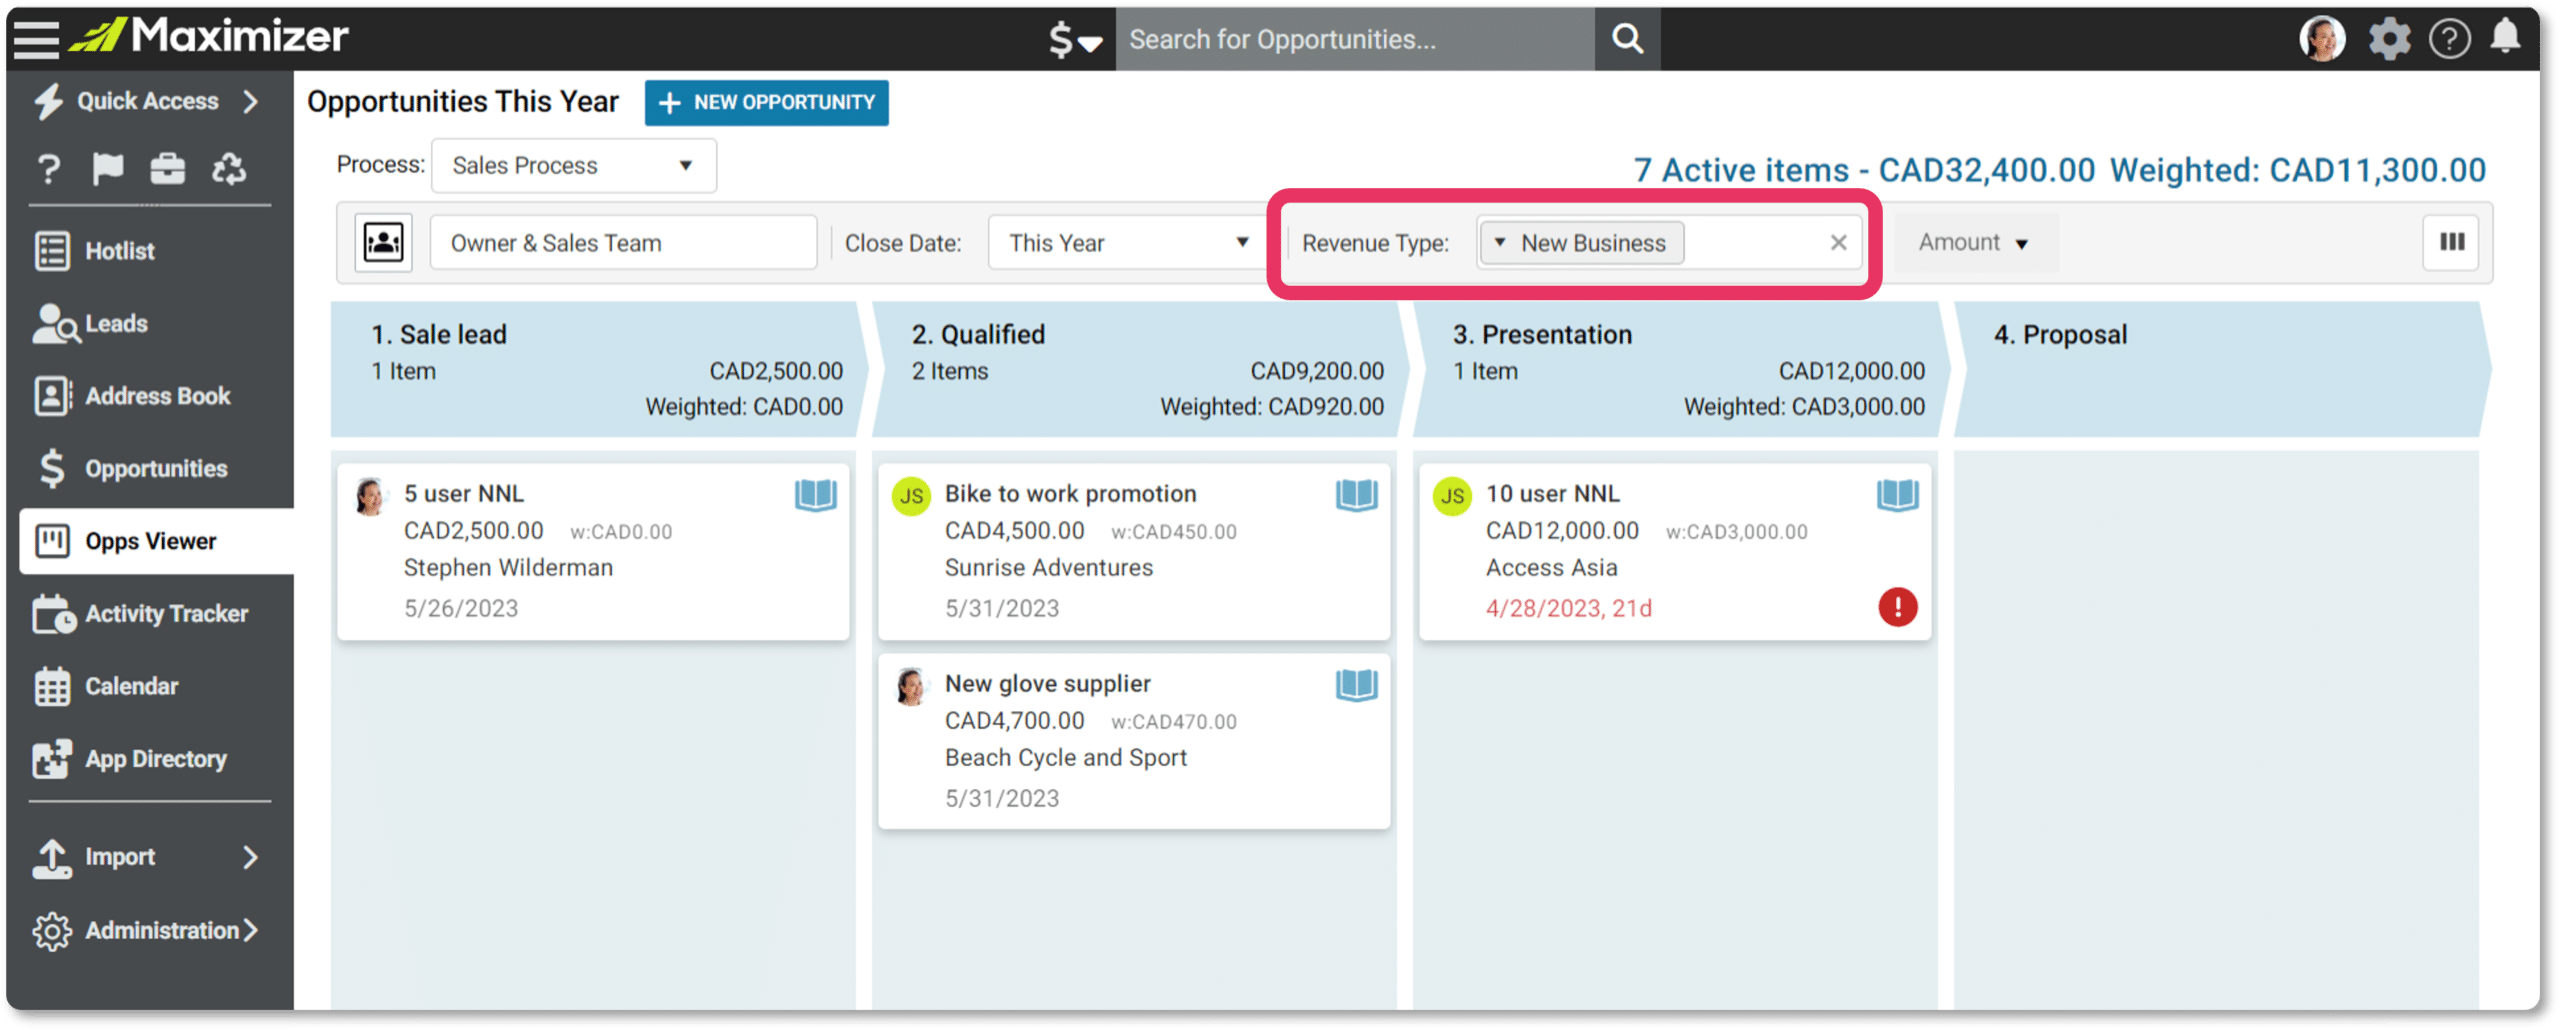This screenshot has width=2560, height=1030.
Task: Click the Maximizer logo
Action: click(x=209, y=36)
